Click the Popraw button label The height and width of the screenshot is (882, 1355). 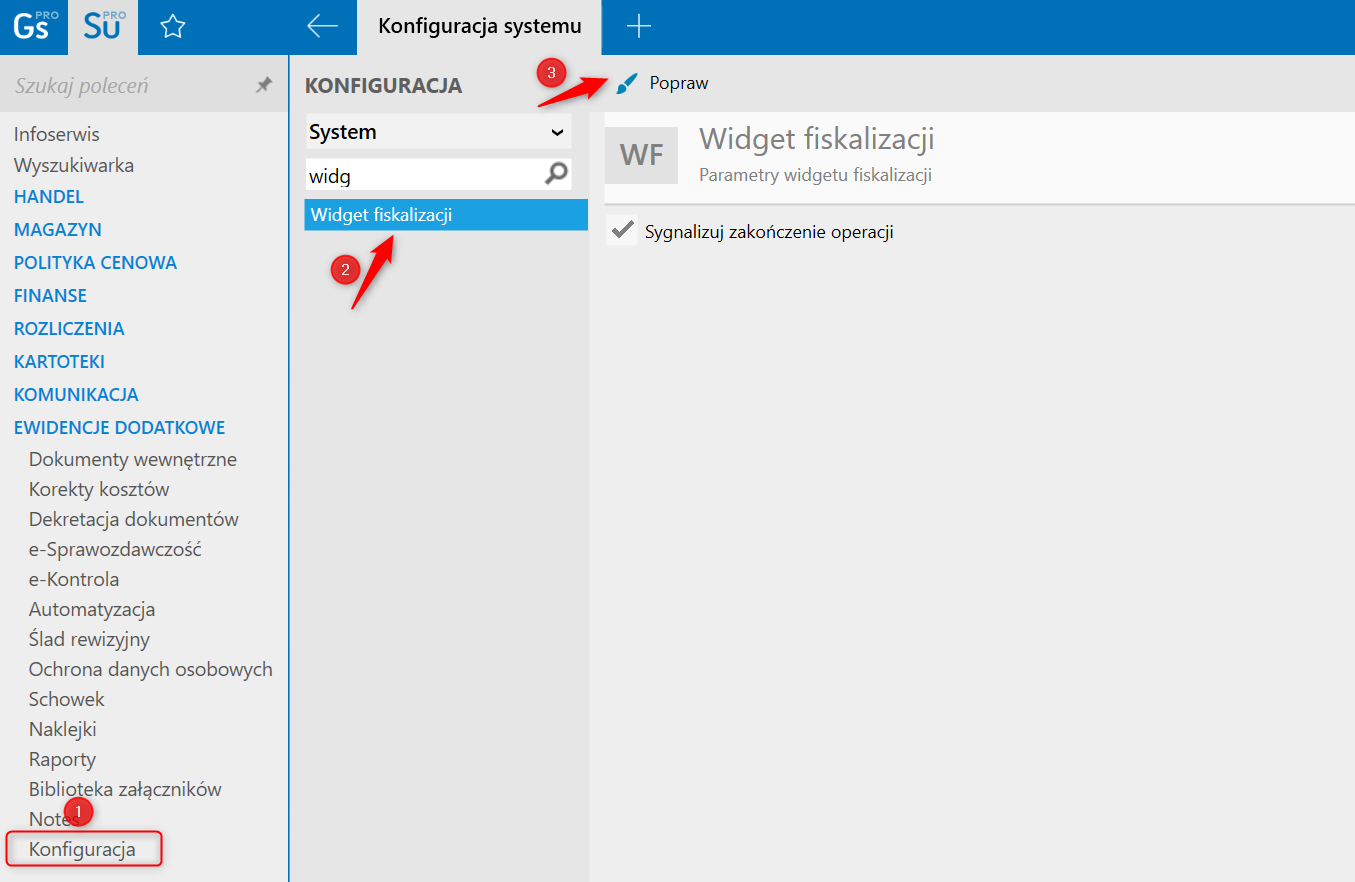[x=679, y=83]
